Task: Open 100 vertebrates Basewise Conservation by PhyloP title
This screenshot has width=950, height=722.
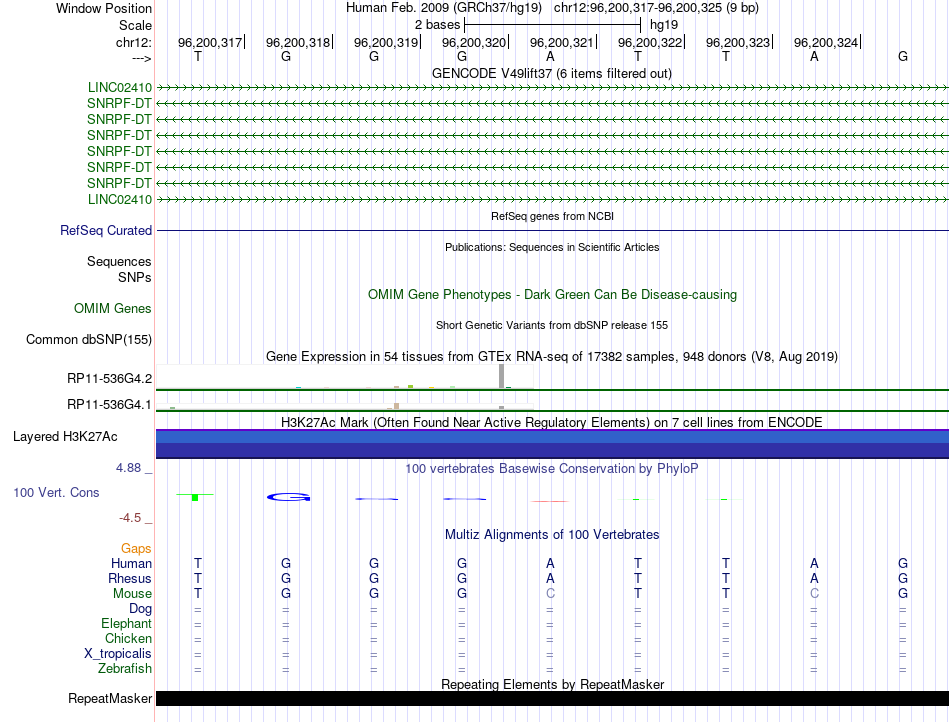Action: (x=552, y=468)
